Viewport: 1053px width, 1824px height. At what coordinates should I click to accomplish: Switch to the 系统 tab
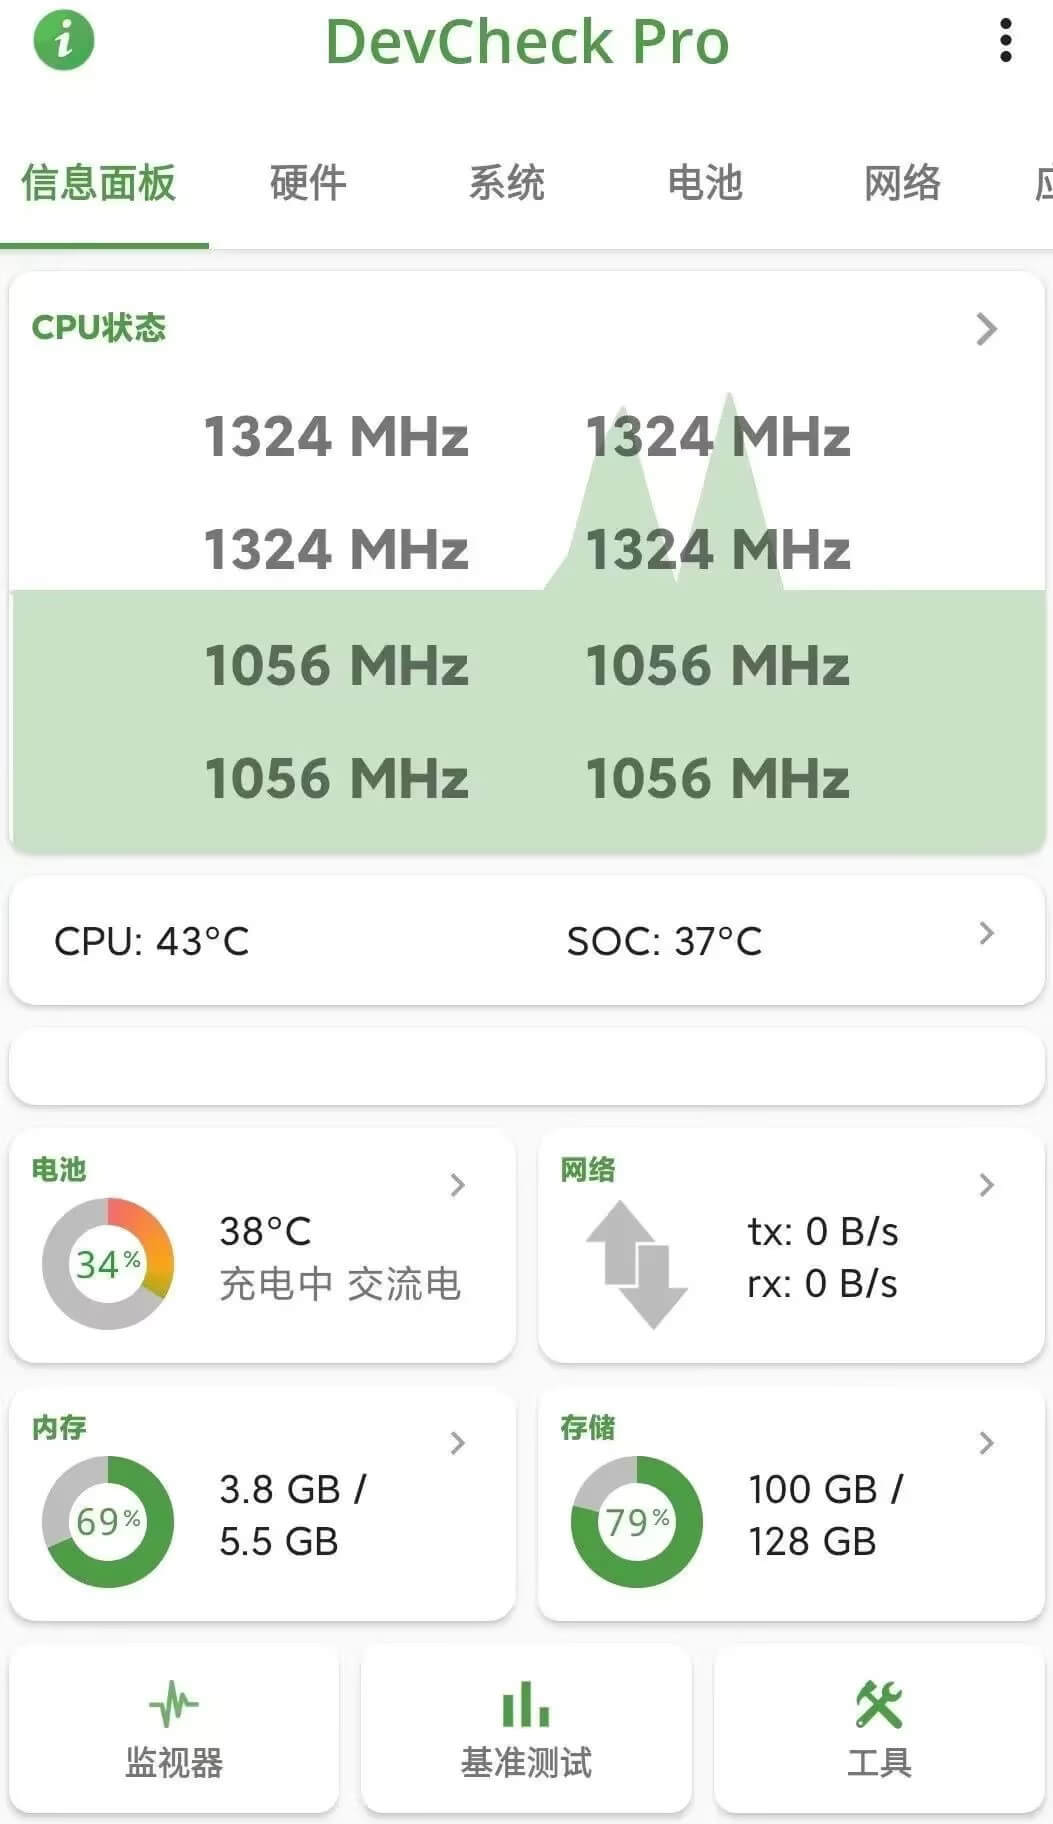(x=507, y=184)
